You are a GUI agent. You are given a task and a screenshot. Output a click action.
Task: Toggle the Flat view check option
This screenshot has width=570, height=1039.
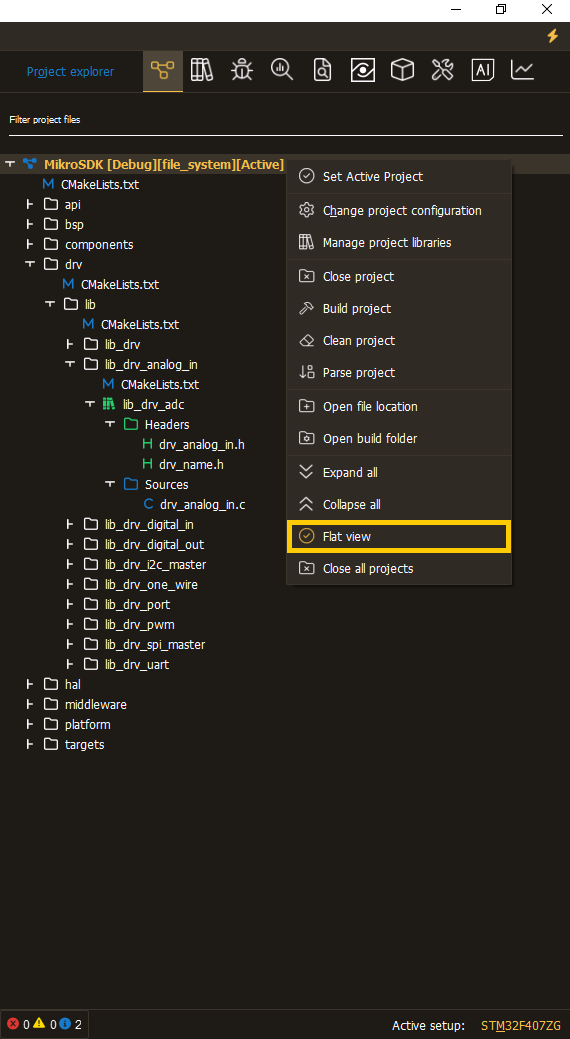click(x=398, y=536)
